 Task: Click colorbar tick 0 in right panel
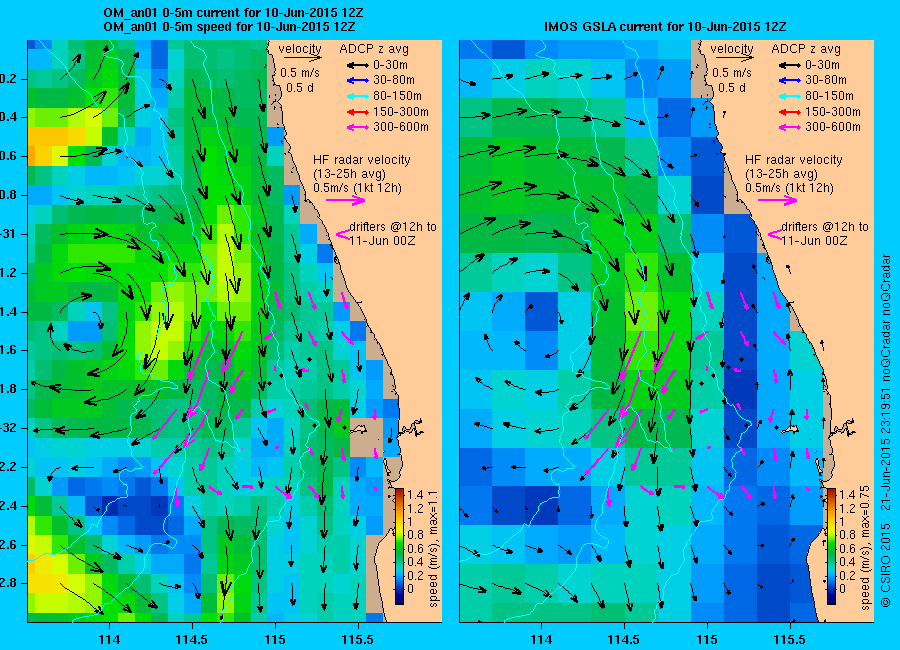click(x=843, y=589)
